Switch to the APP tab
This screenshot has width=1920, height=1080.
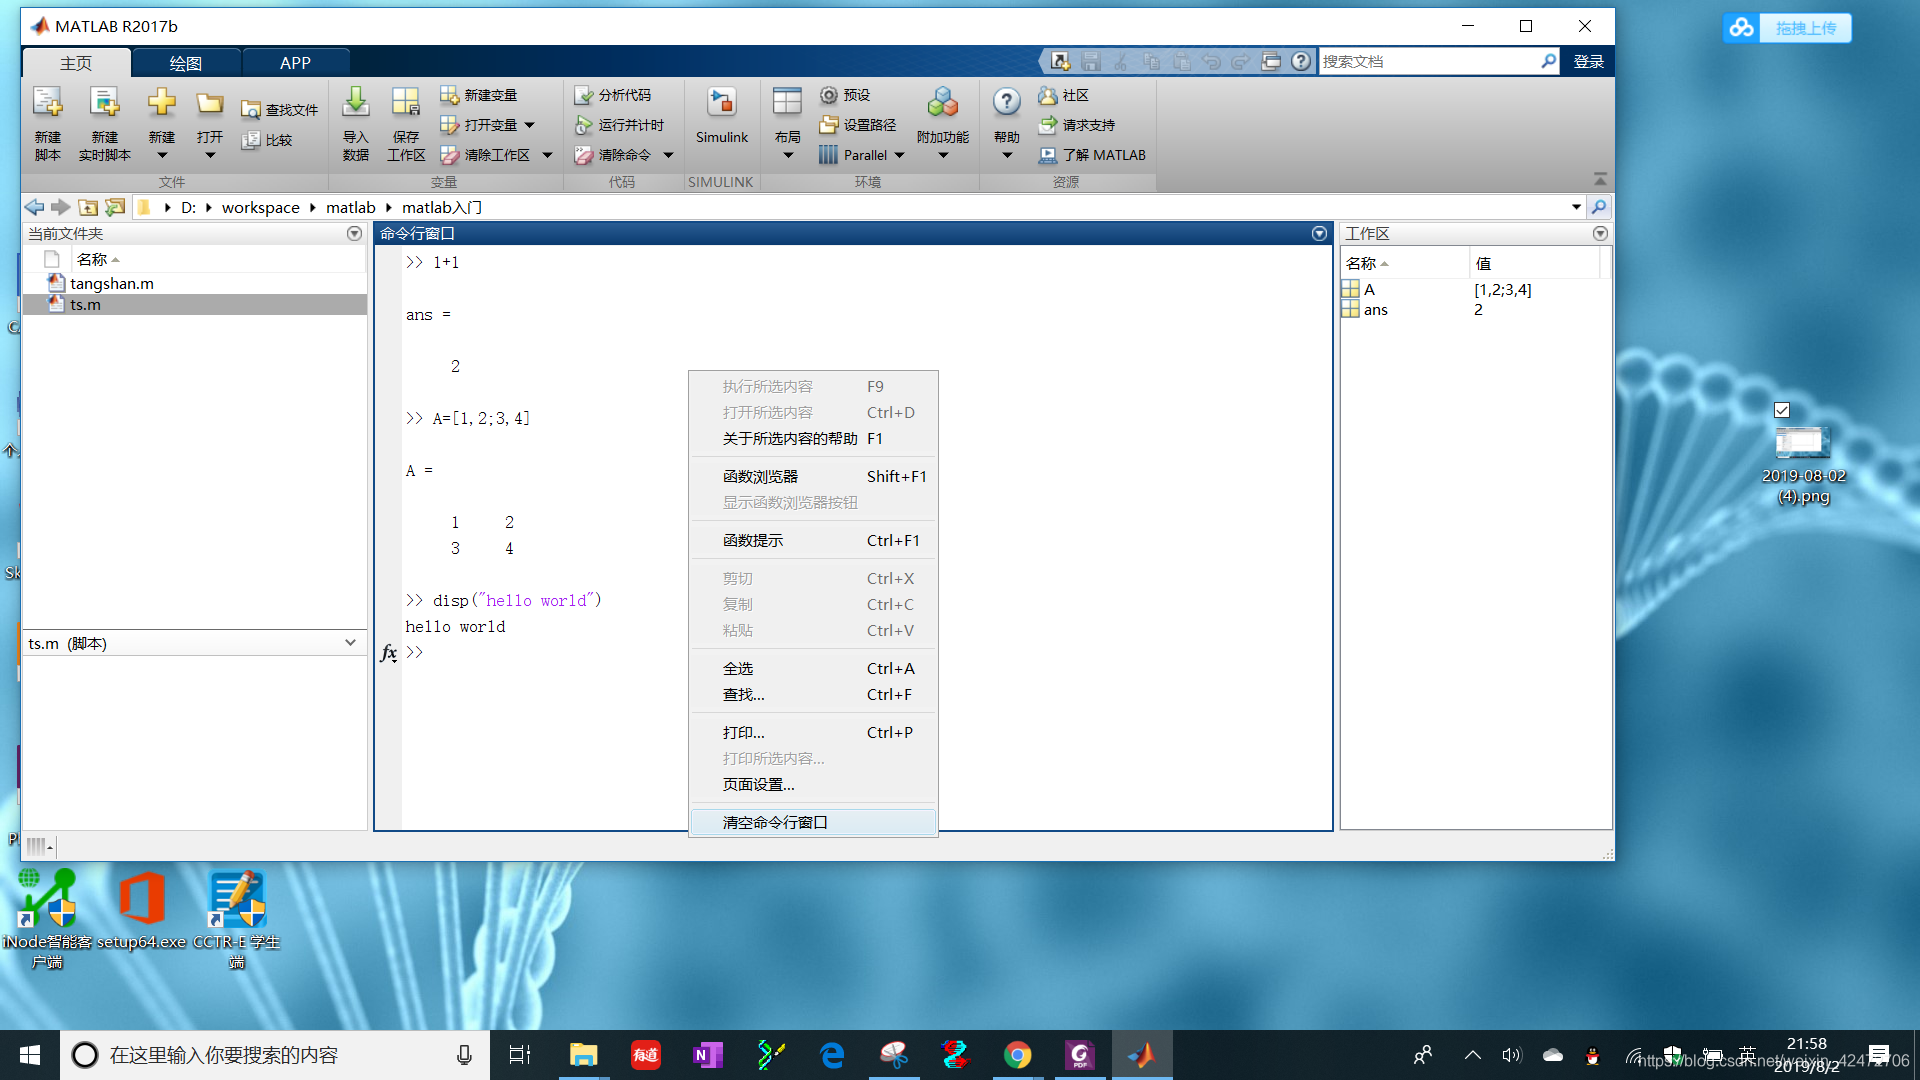295,63
